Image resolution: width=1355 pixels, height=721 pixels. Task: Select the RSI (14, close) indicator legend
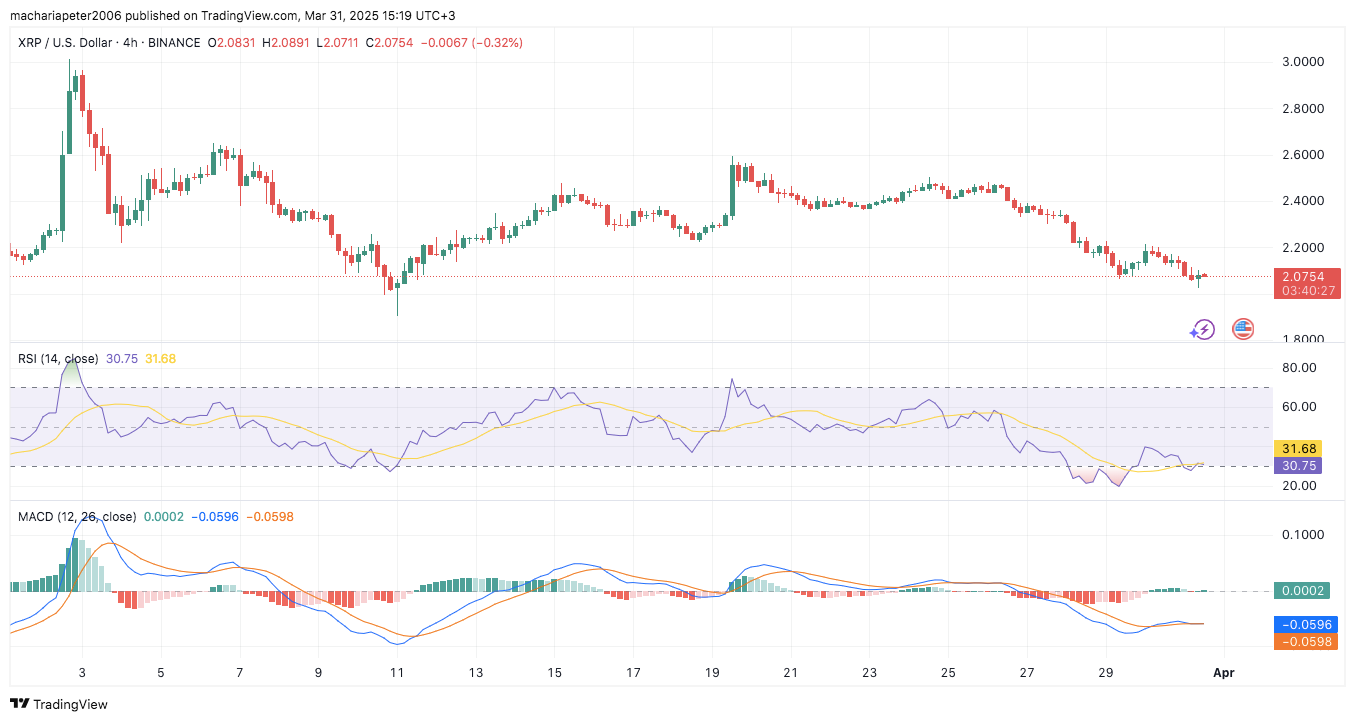pos(59,358)
